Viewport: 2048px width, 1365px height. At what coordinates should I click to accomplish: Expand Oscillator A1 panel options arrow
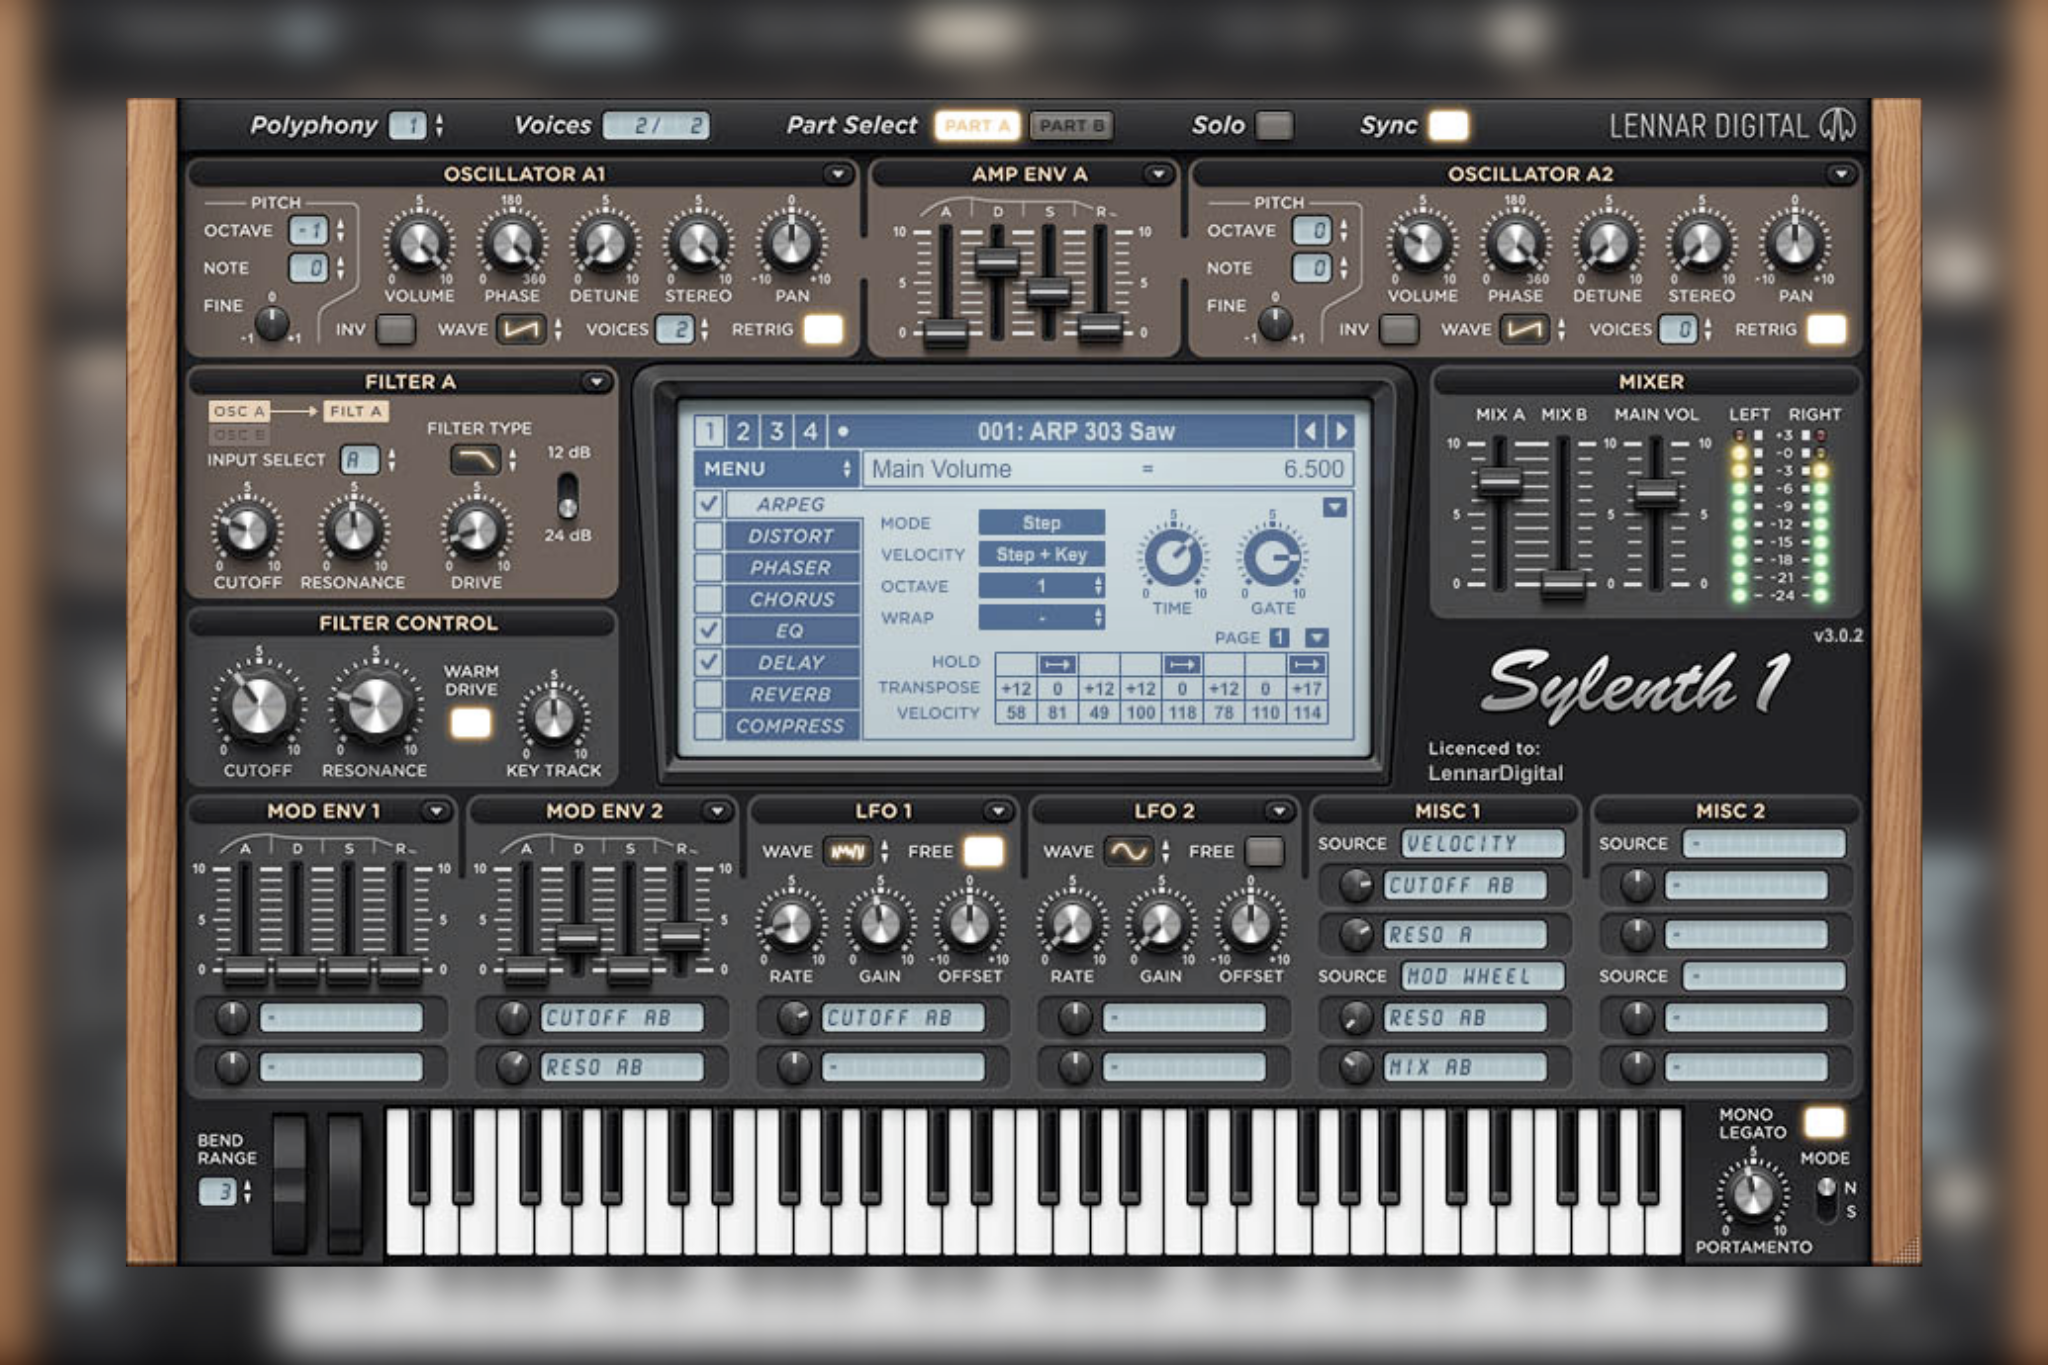(x=840, y=172)
